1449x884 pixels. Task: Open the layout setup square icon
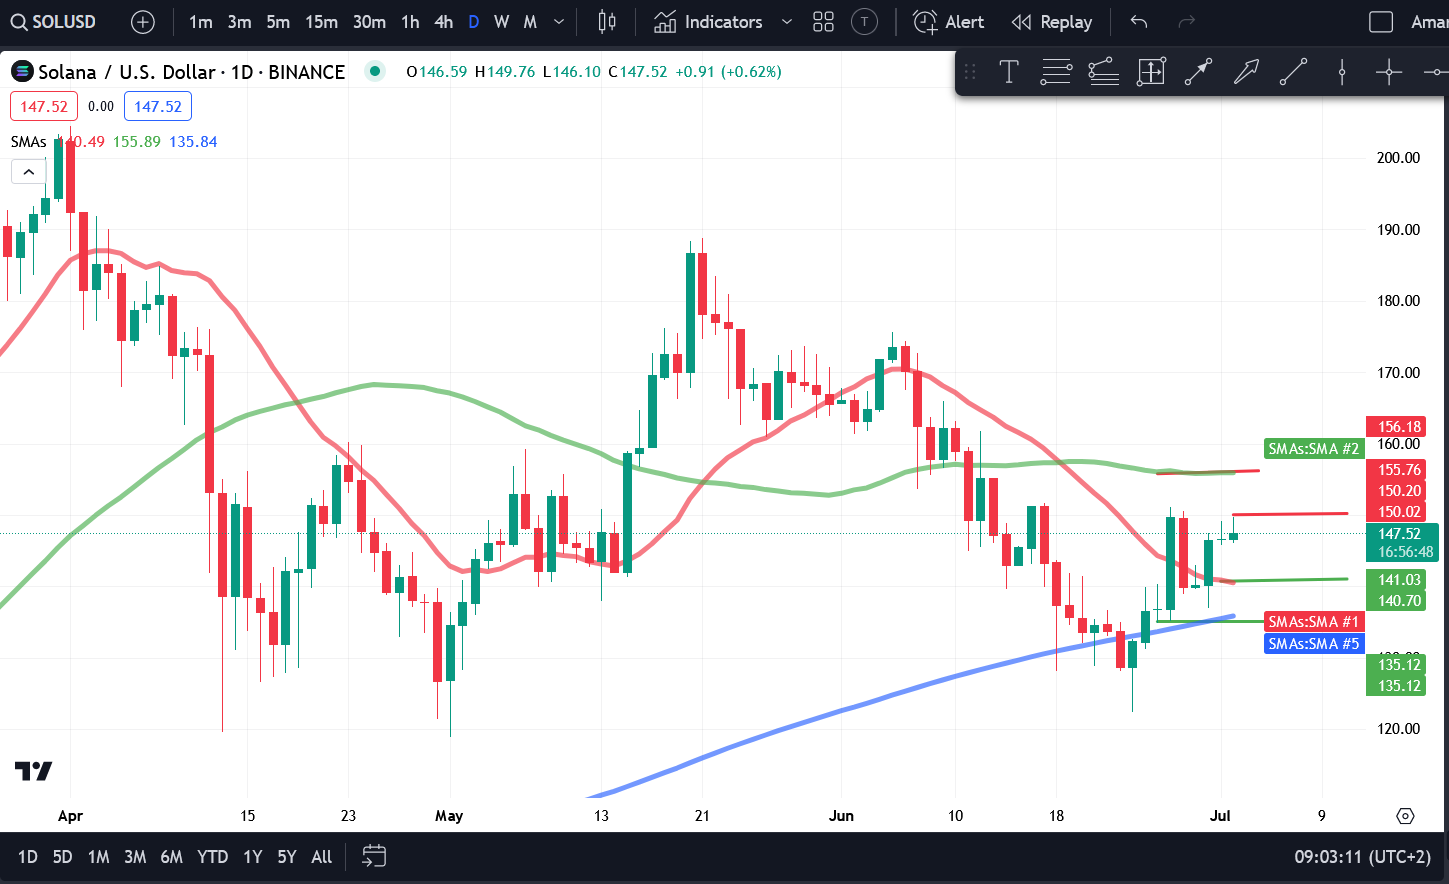[x=1381, y=22]
